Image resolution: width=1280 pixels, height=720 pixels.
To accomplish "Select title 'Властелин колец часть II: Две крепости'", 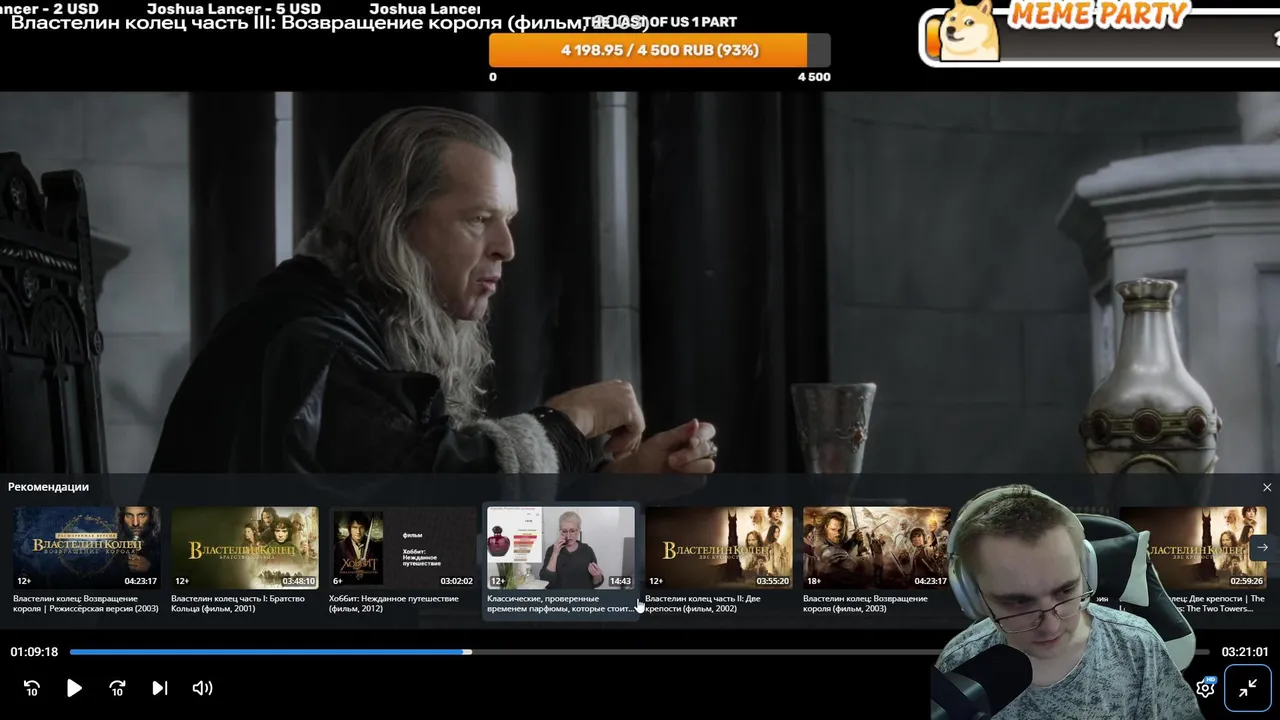I will (703, 603).
